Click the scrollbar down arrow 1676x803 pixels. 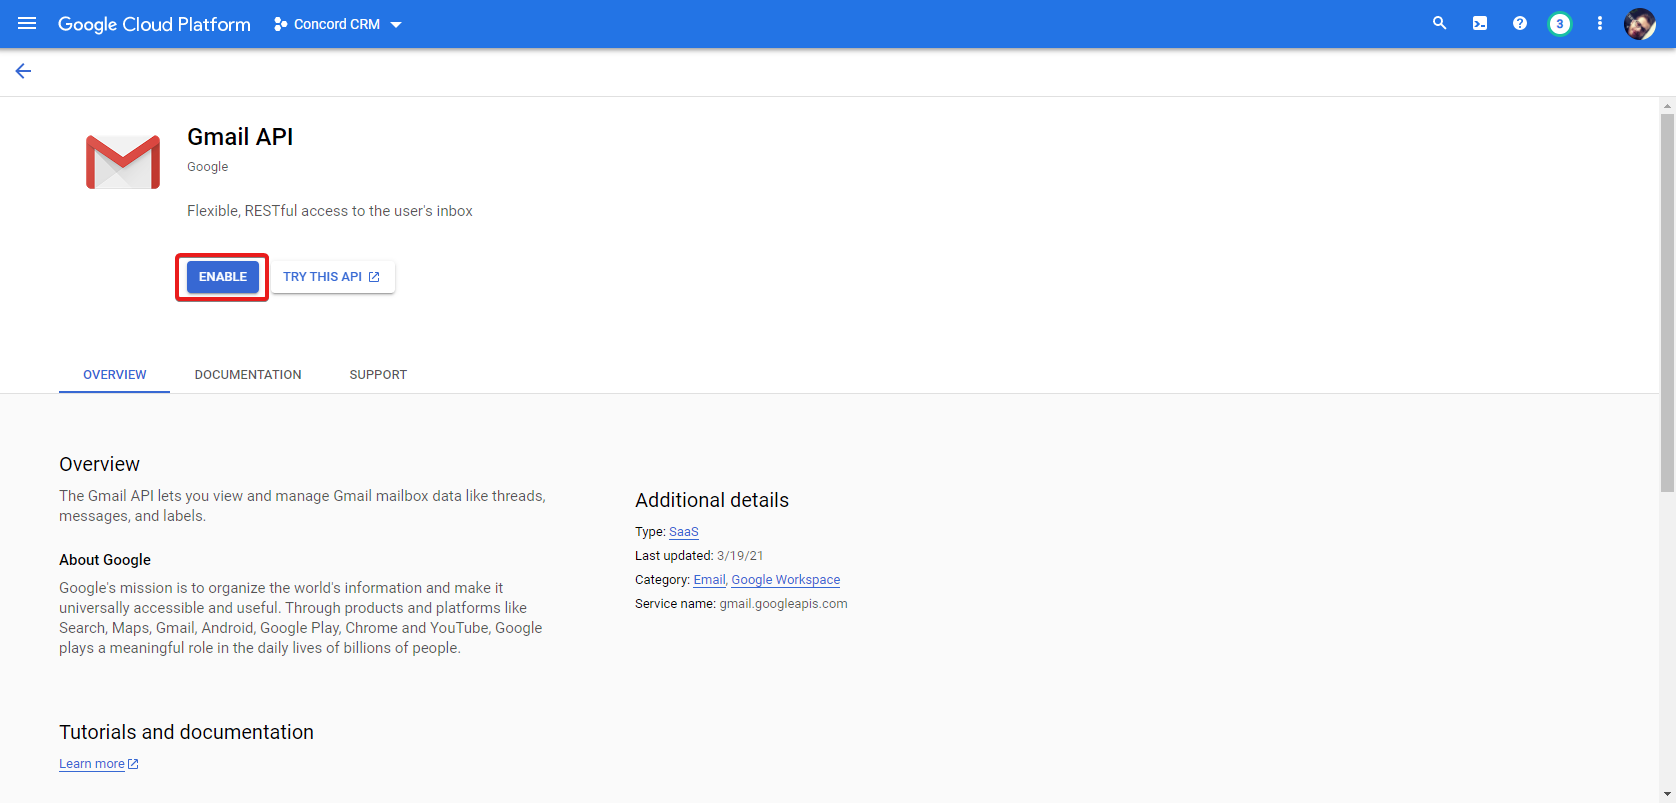(1667, 794)
